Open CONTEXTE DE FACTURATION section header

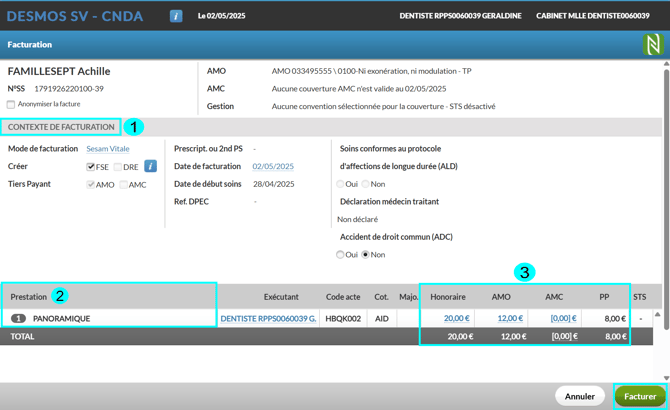click(60, 127)
